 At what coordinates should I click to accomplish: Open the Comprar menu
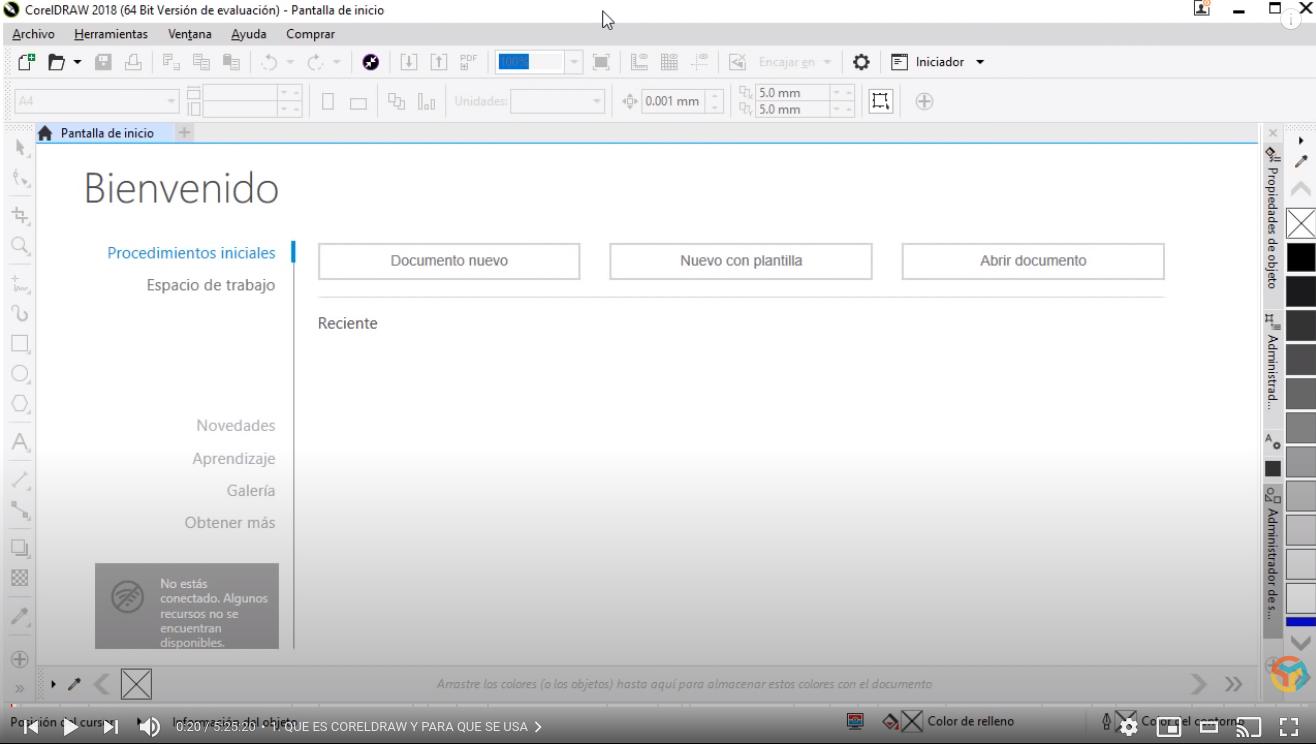coord(310,34)
